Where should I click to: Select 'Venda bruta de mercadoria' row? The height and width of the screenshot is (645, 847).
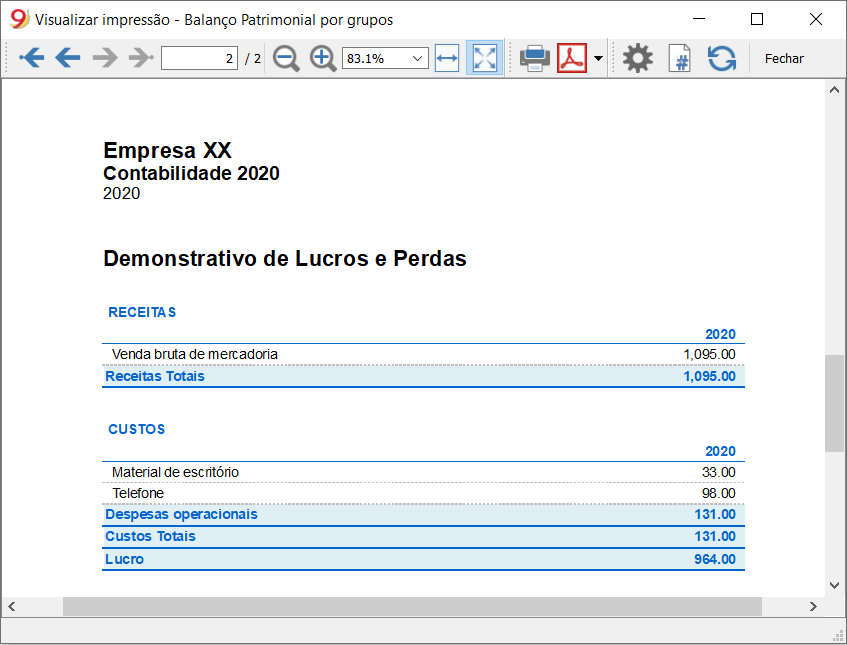423,354
